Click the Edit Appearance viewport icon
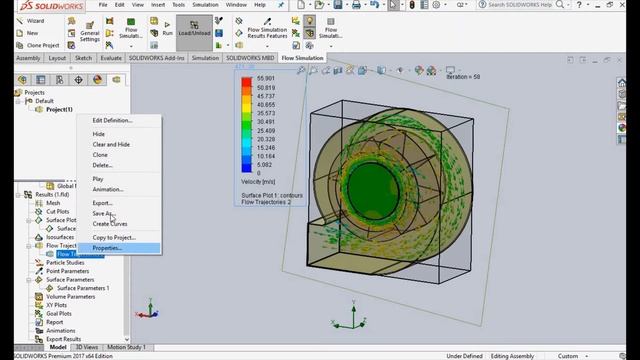Viewport: 640px width, 360px height. point(419,71)
